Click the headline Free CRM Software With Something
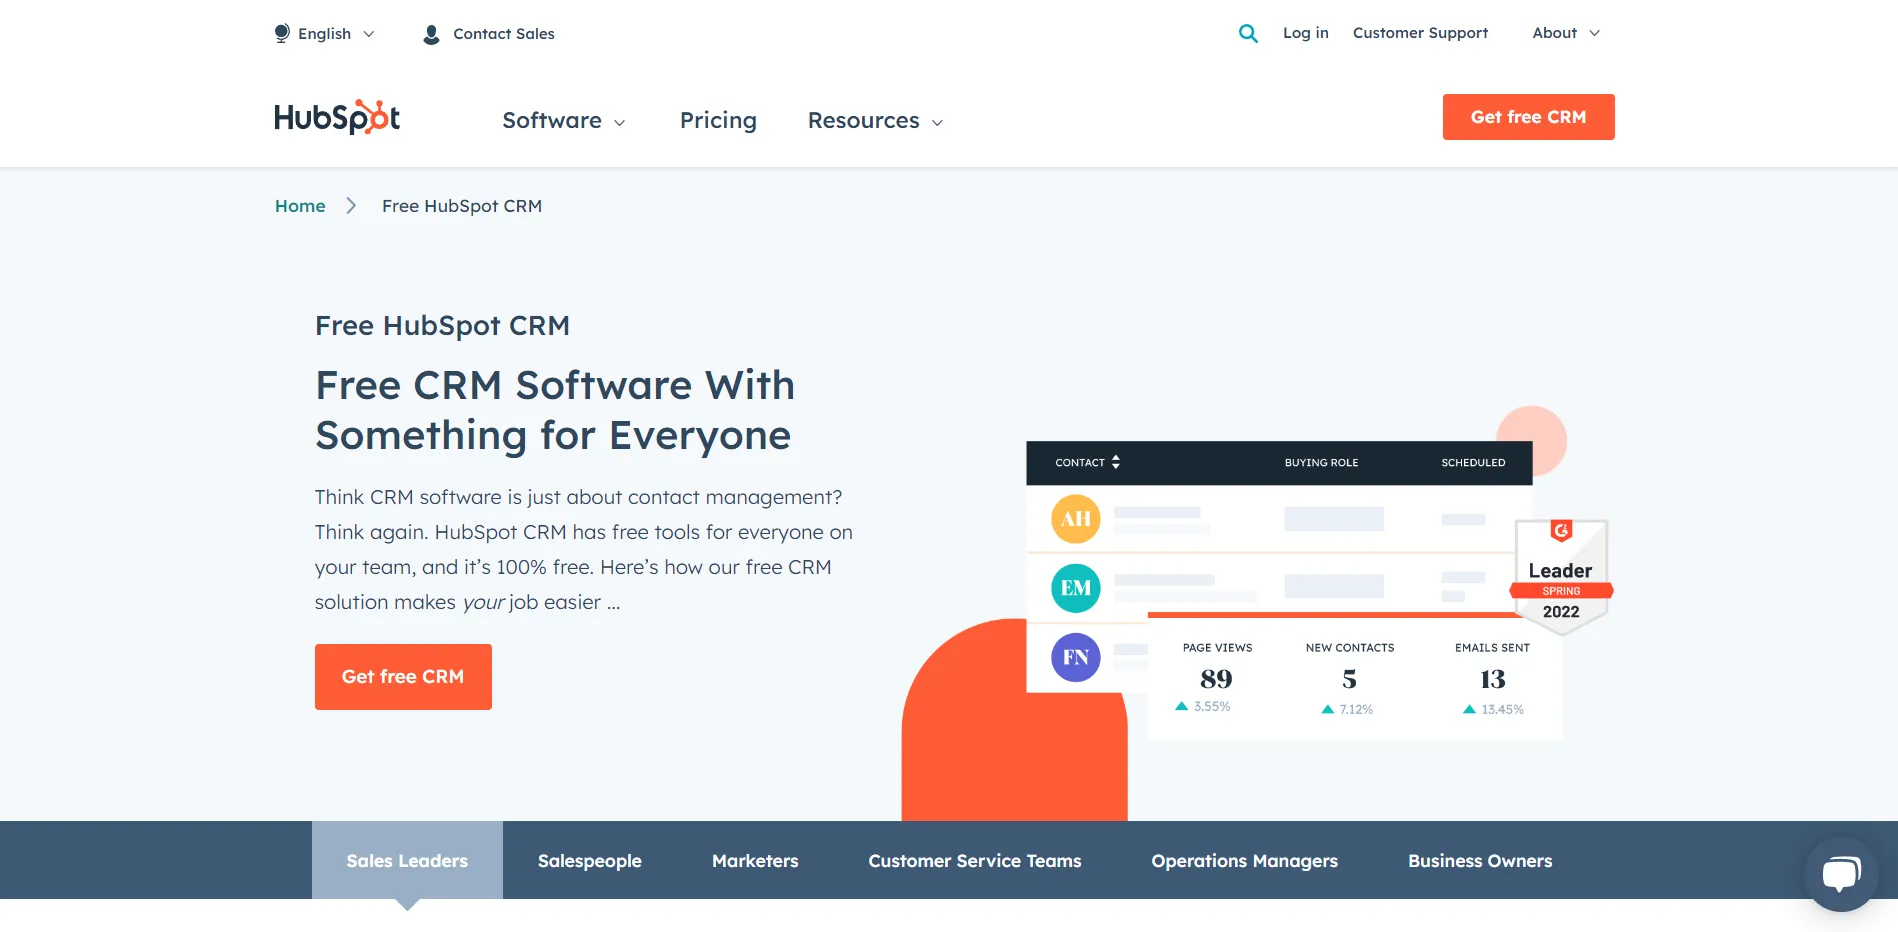Viewport: 1898px width, 932px height. pyautogui.click(x=555, y=410)
